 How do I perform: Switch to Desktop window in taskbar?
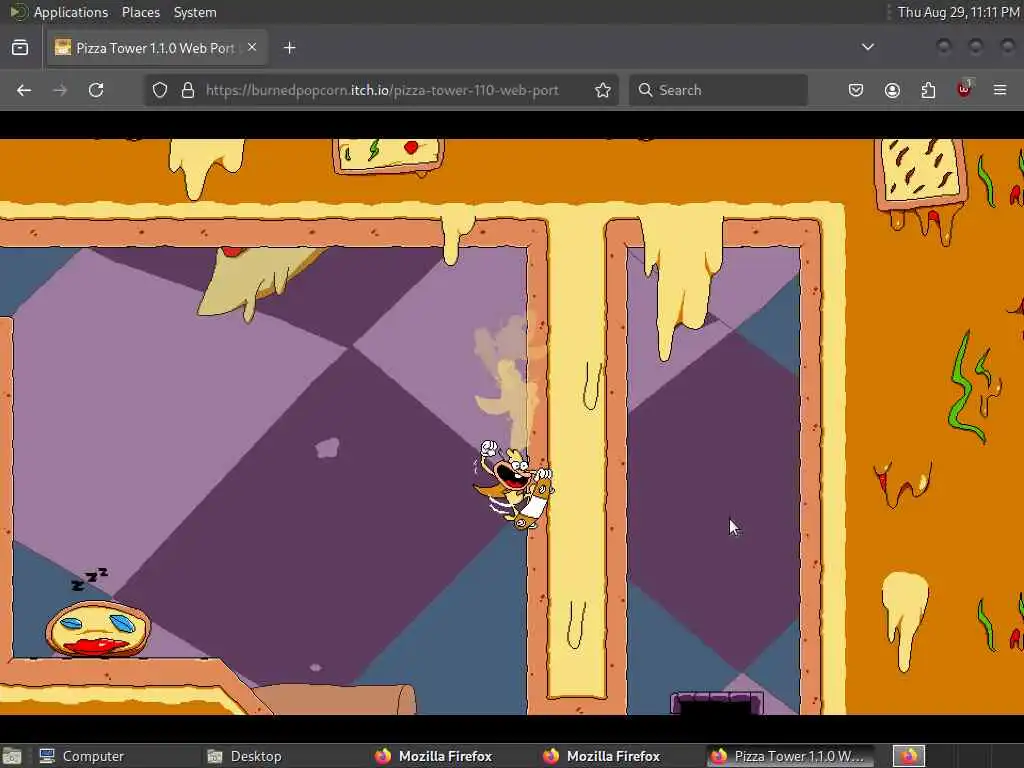coord(245,756)
